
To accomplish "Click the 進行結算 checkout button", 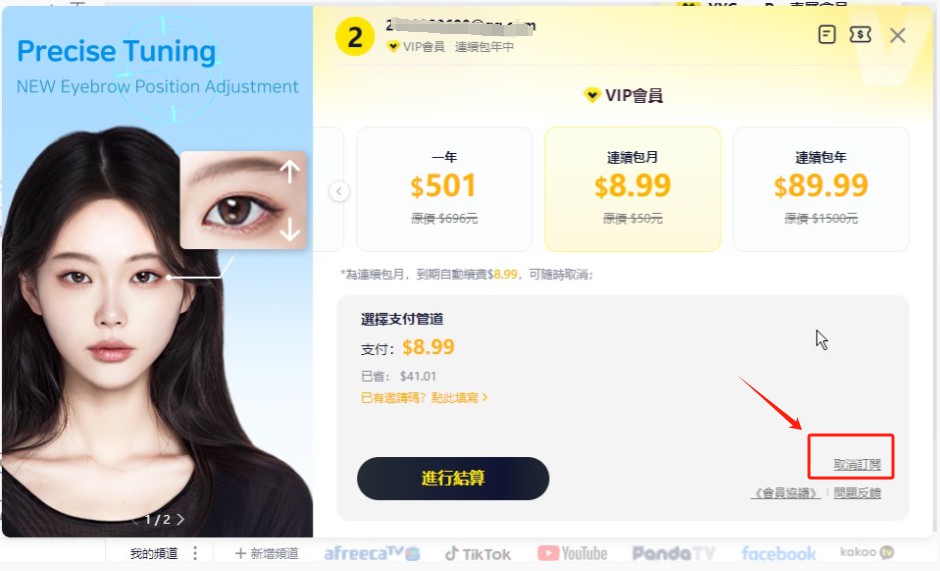I will (453, 478).
